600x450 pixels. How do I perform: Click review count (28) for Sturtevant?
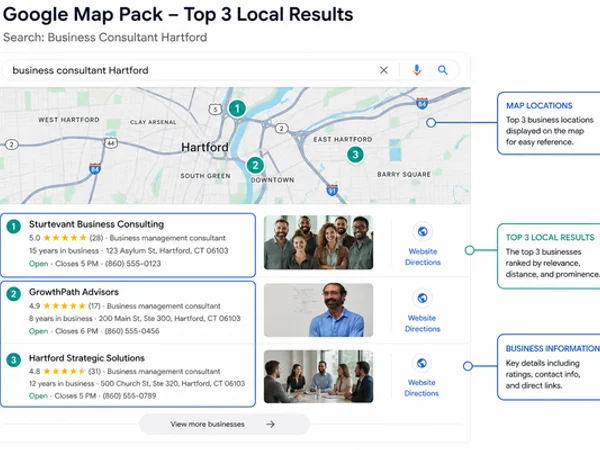click(x=96, y=238)
